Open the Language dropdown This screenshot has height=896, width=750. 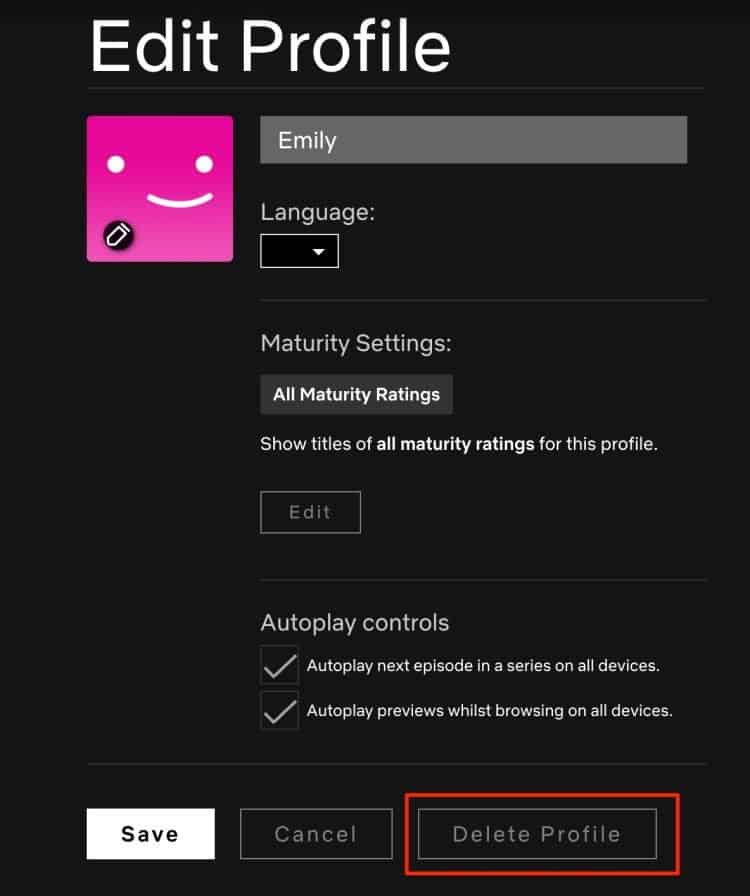click(x=299, y=251)
